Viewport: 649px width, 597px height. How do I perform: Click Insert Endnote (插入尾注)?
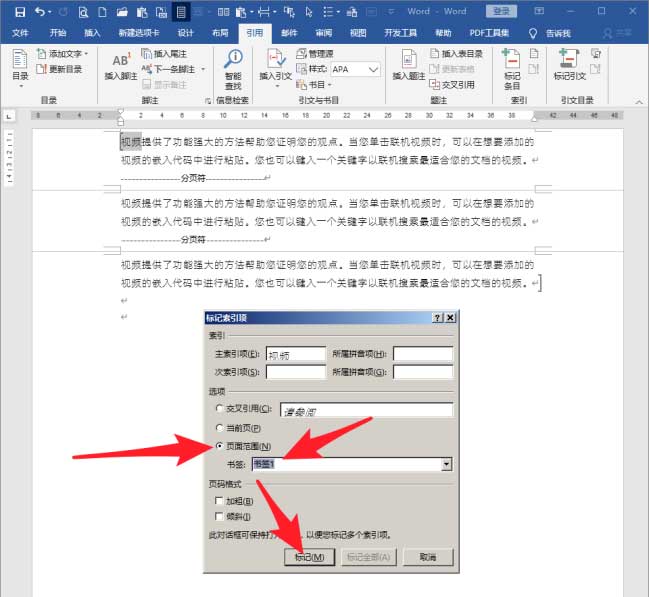[x=164, y=54]
